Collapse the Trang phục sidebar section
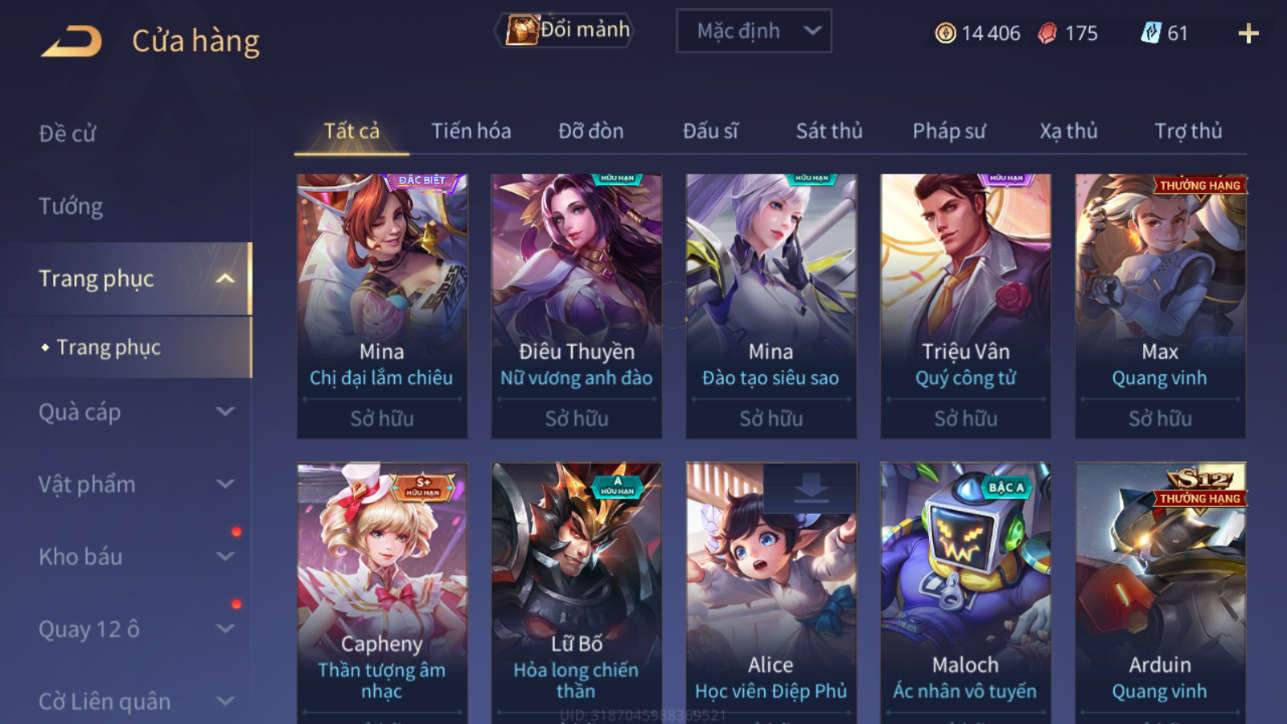Viewport: 1287px width, 724px height. tap(225, 279)
